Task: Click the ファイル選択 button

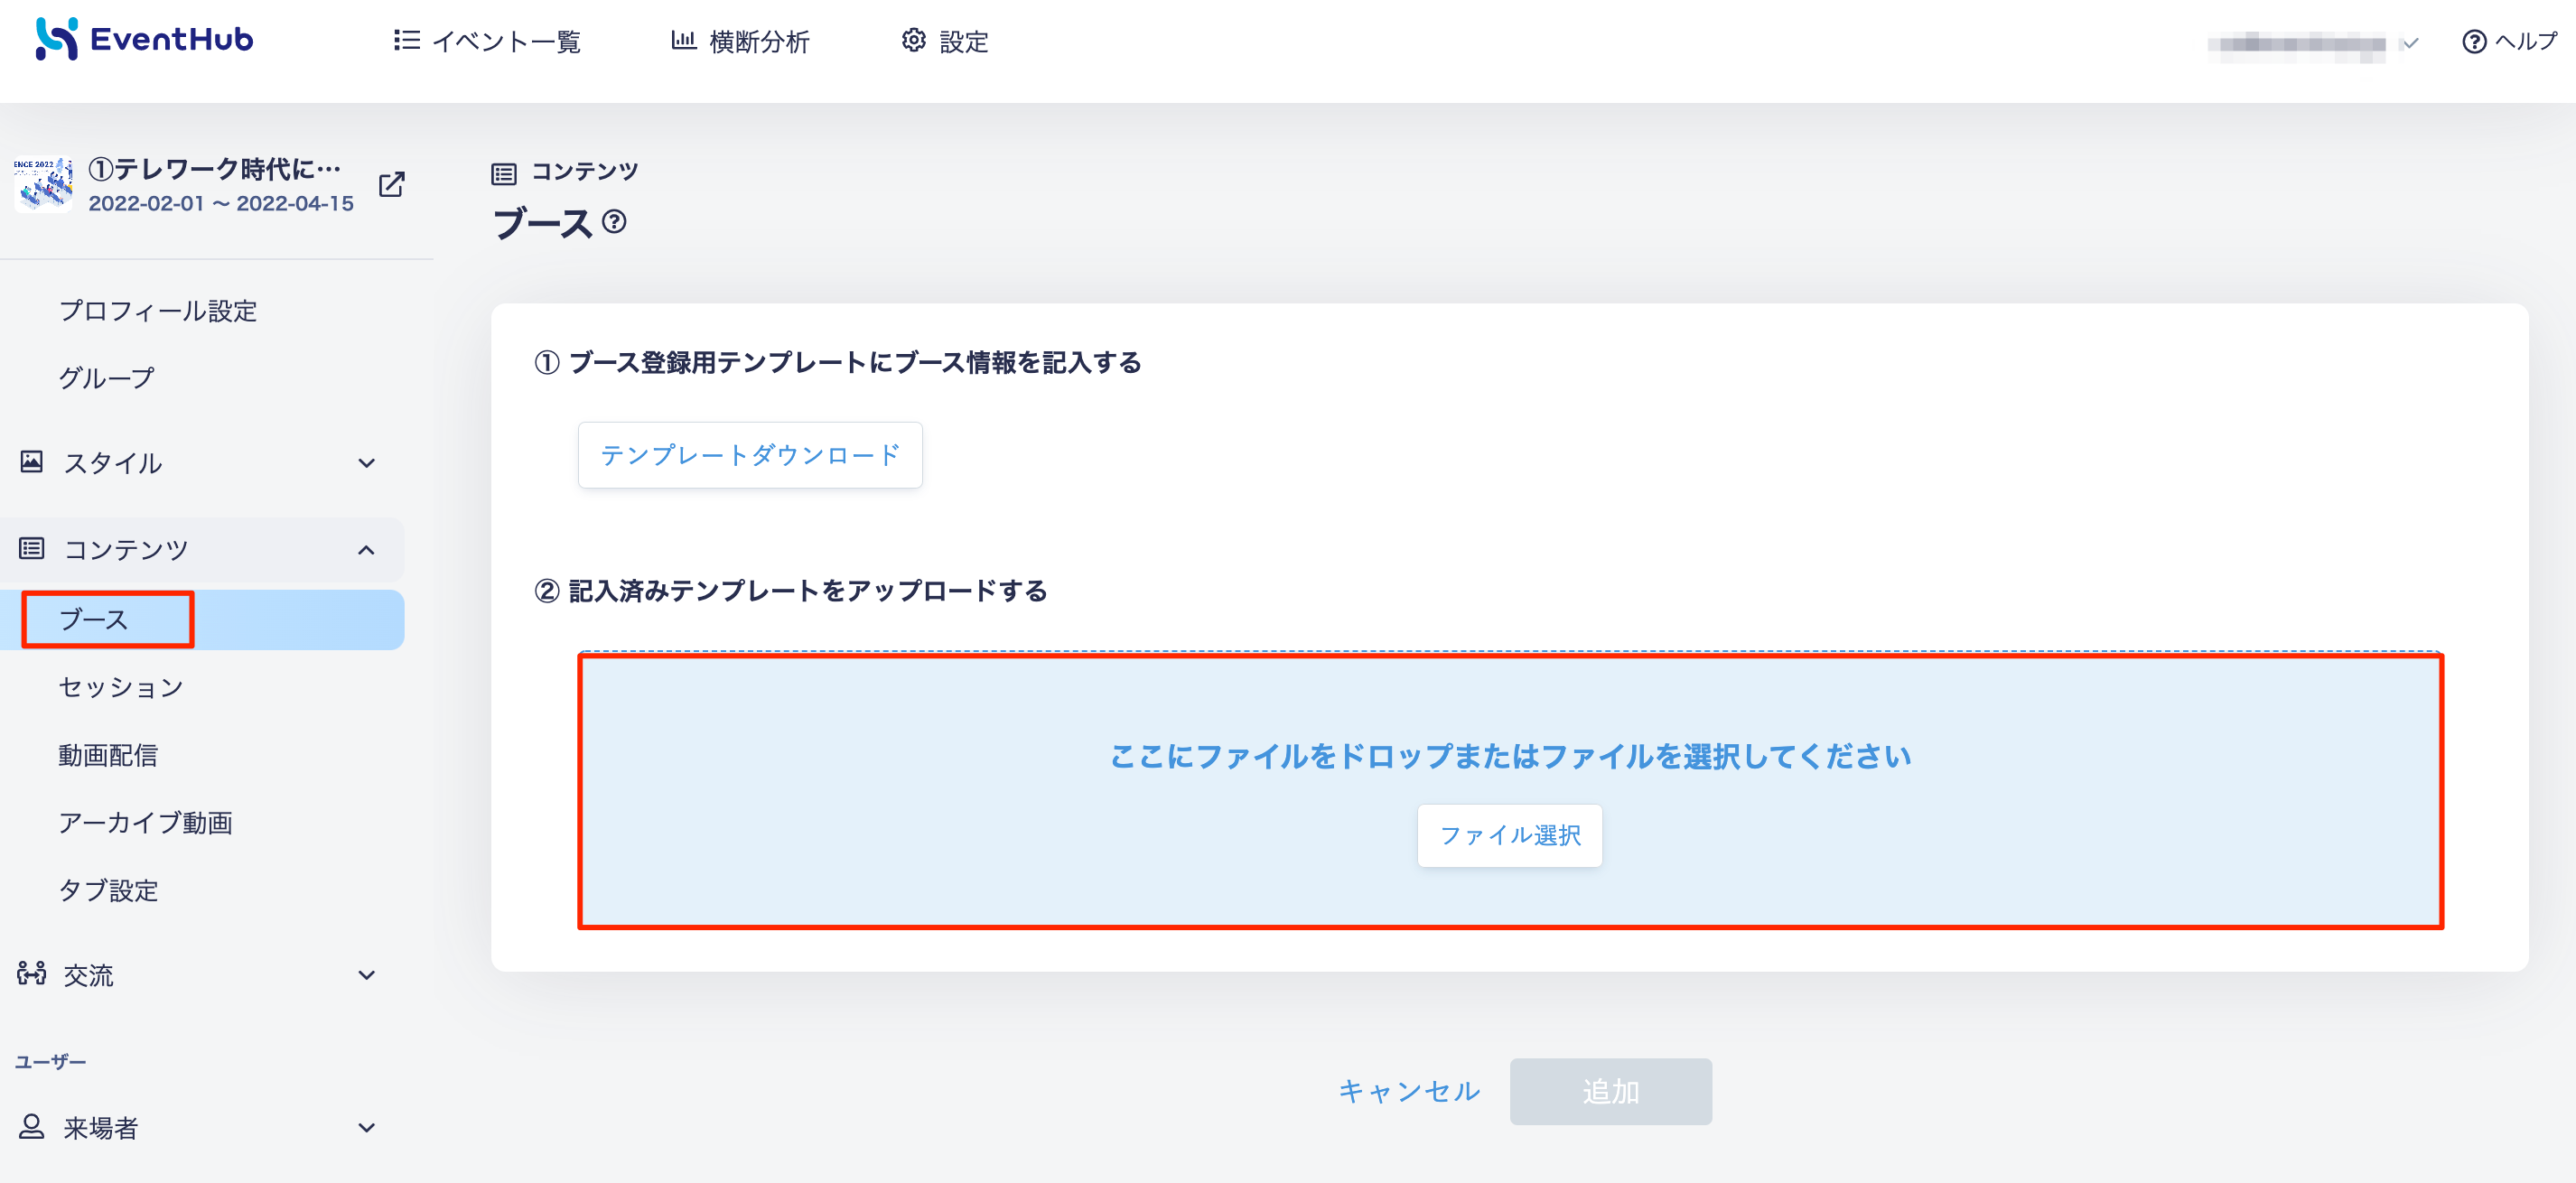Action: [1510, 835]
